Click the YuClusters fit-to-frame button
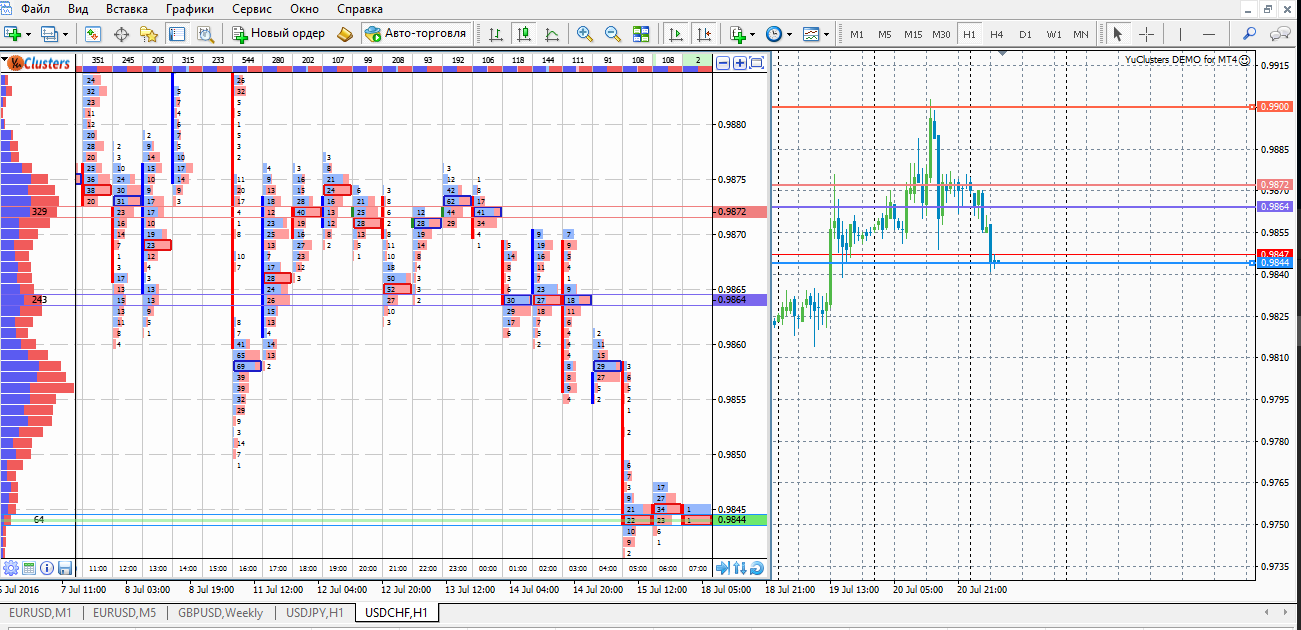The image size is (1301, 630). click(757, 63)
